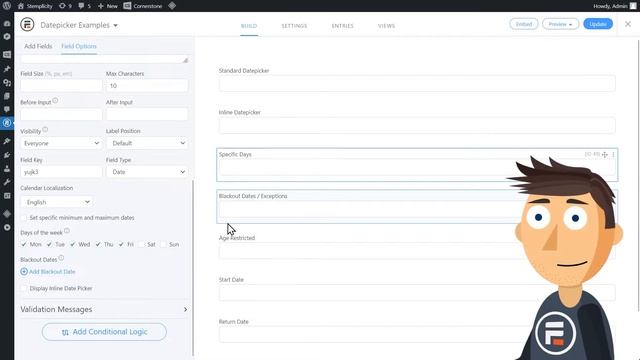
Task: Open the Label Position dropdown
Action: pos(147,143)
